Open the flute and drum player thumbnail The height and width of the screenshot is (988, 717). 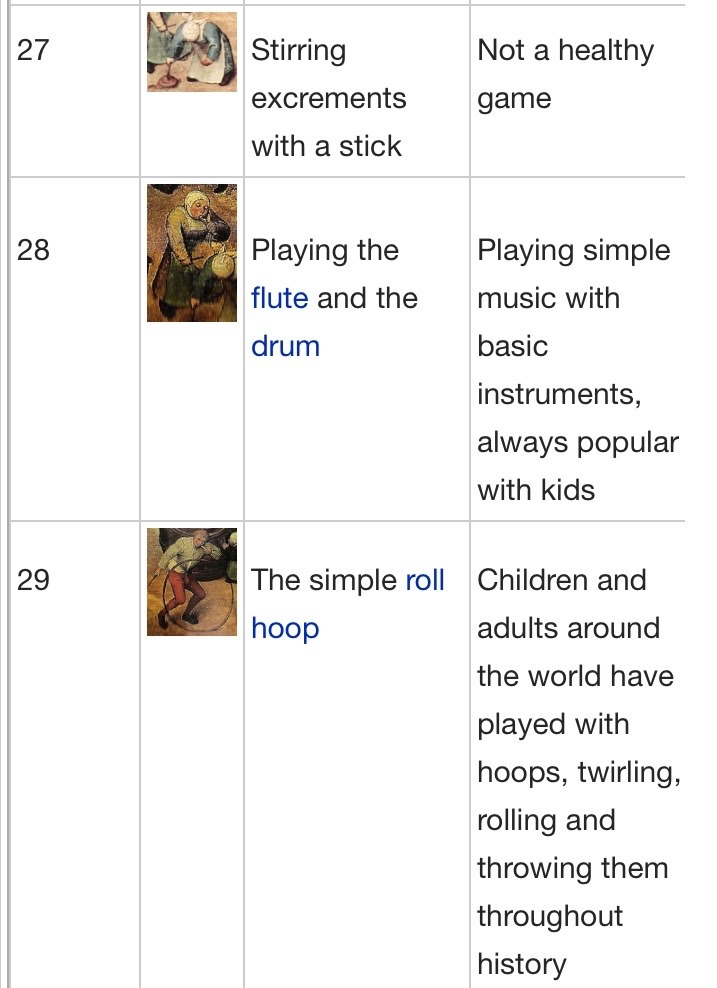click(192, 253)
